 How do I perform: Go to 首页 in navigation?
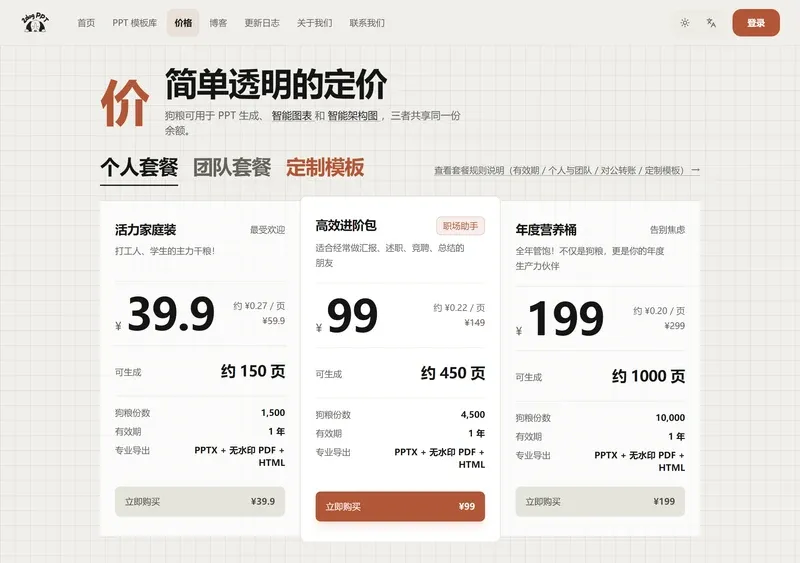point(86,23)
